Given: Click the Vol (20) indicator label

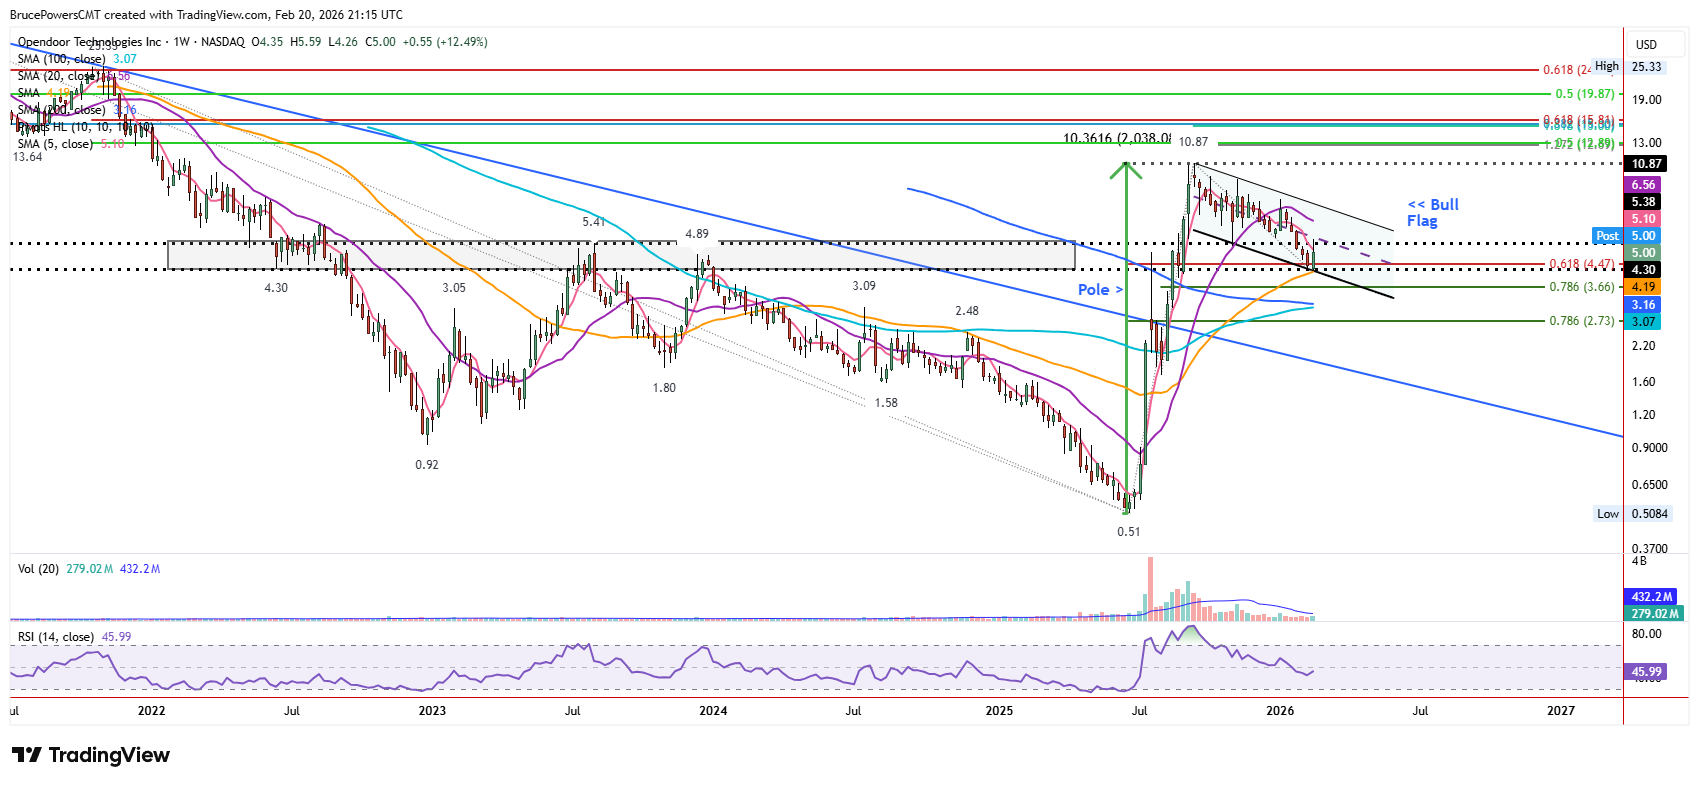Looking at the screenshot, I should (38, 569).
